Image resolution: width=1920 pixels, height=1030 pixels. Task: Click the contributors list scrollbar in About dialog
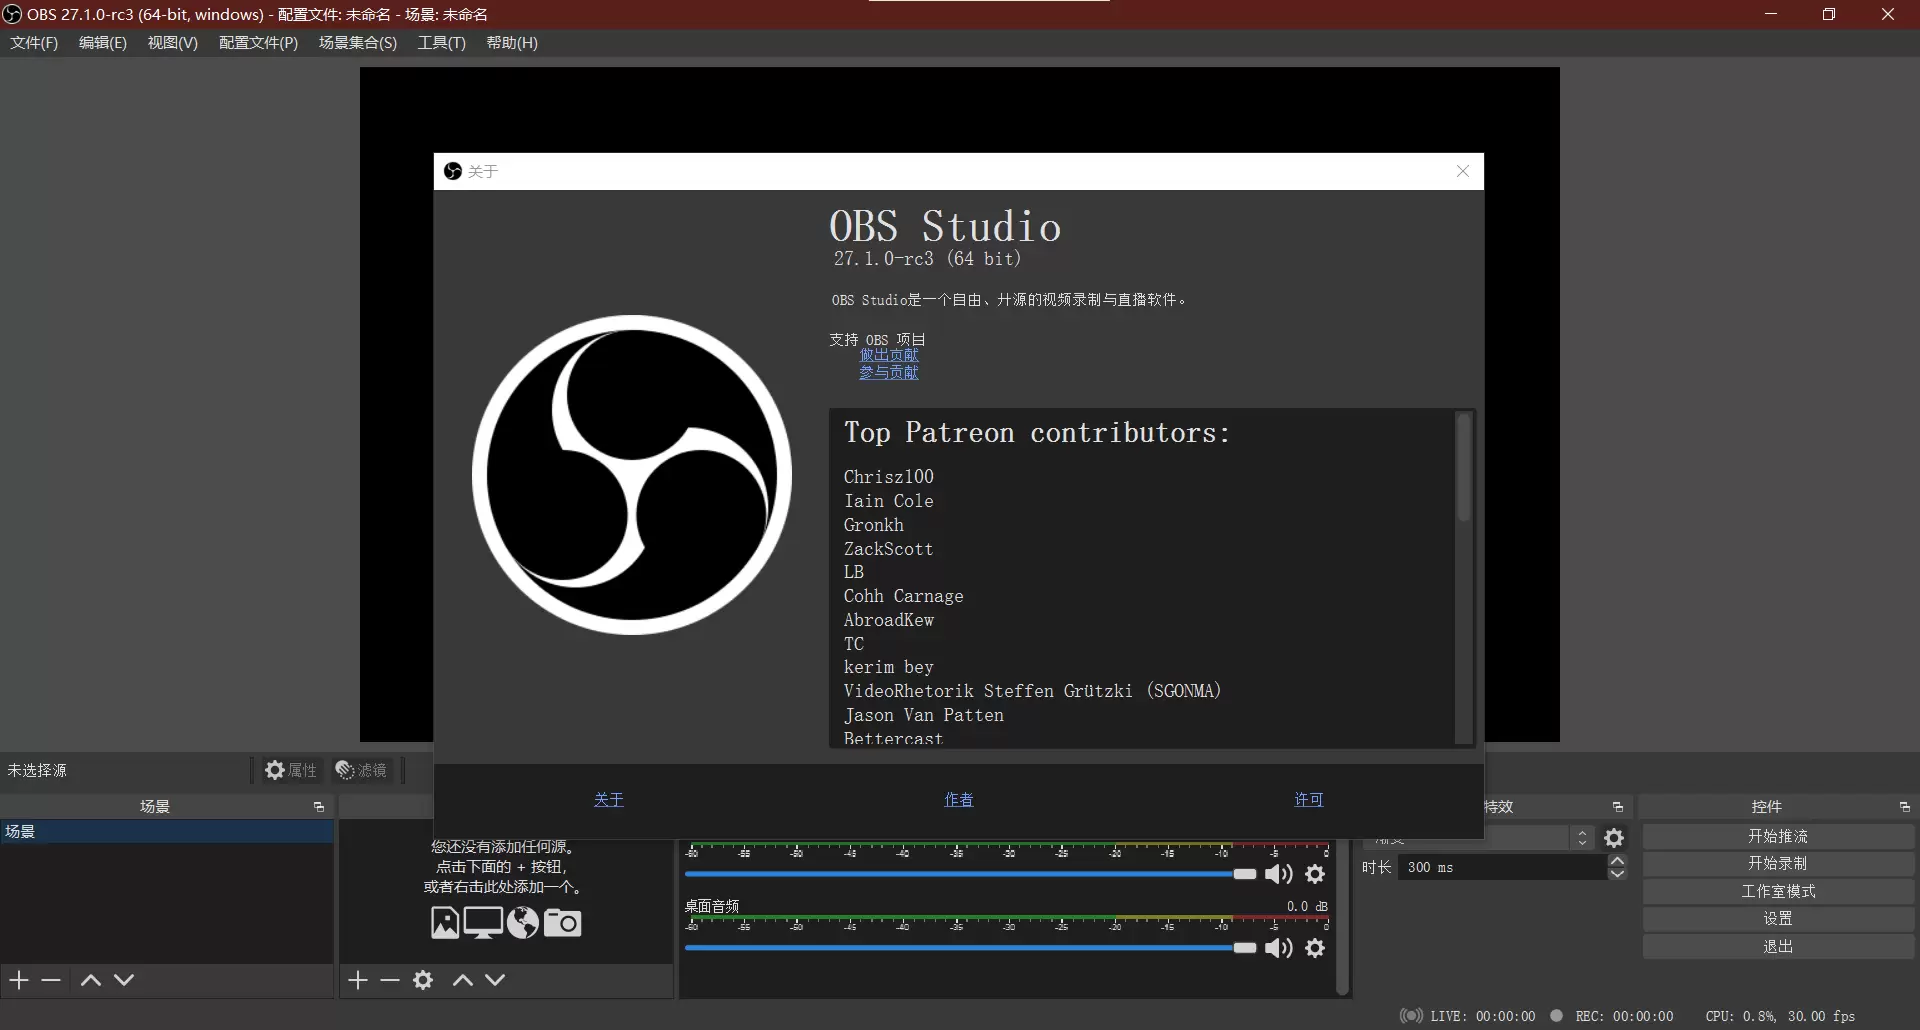coord(1464,467)
